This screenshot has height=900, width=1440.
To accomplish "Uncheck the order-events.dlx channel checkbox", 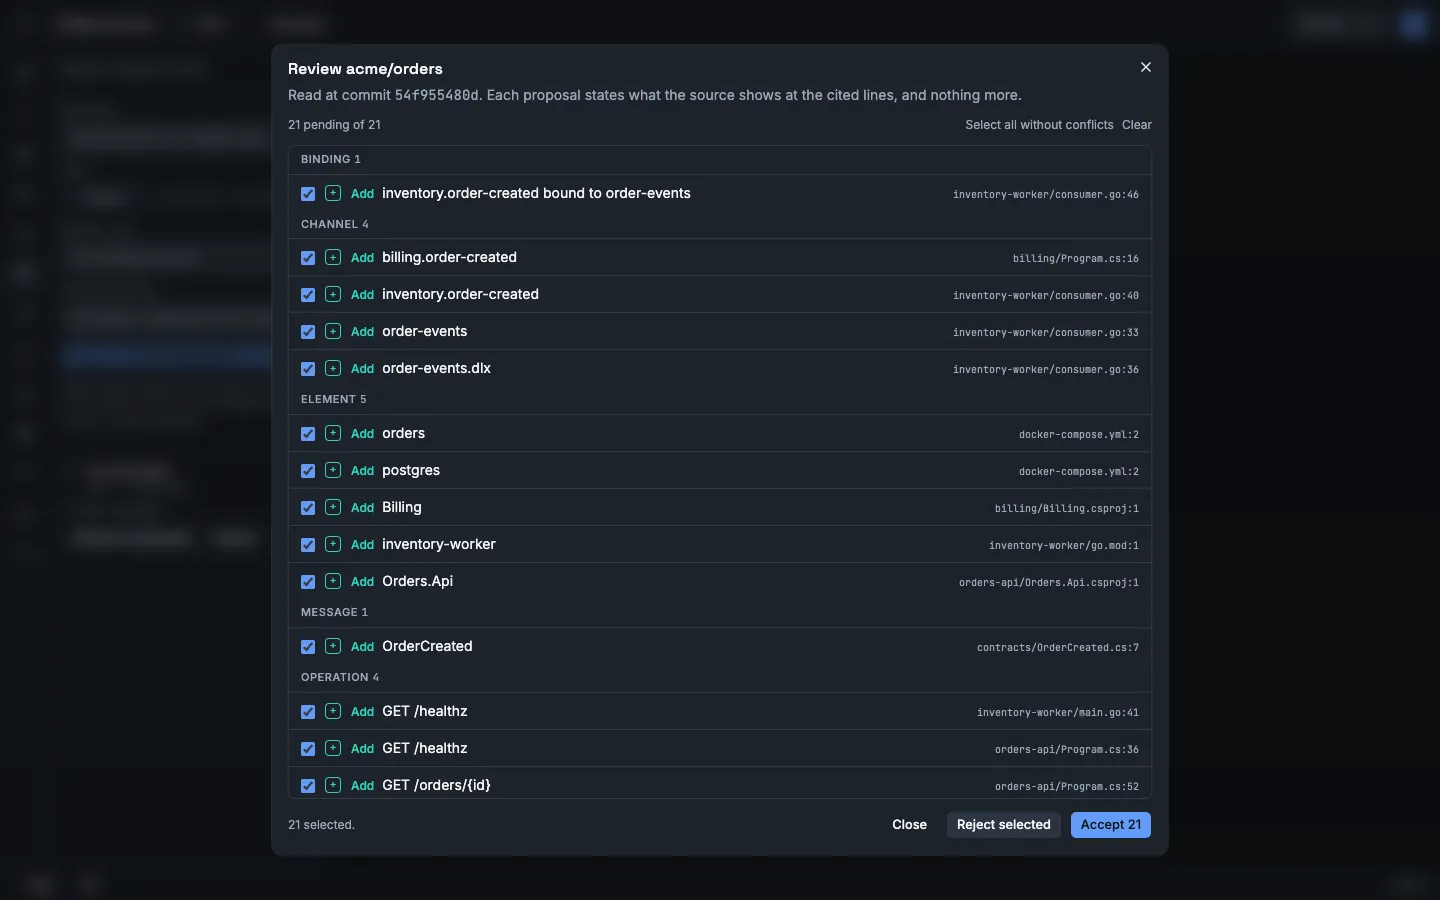I will click(308, 369).
